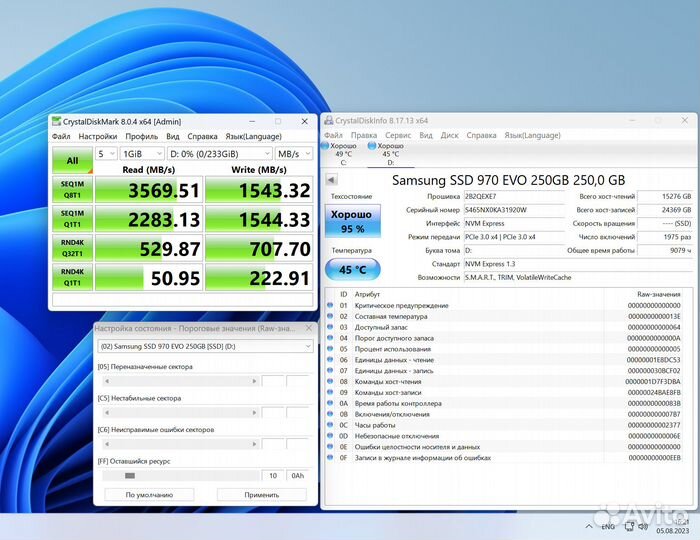Click the Хорошо 95 % health status button
This screenshot has width=700, height=540.
click(353, 221)
